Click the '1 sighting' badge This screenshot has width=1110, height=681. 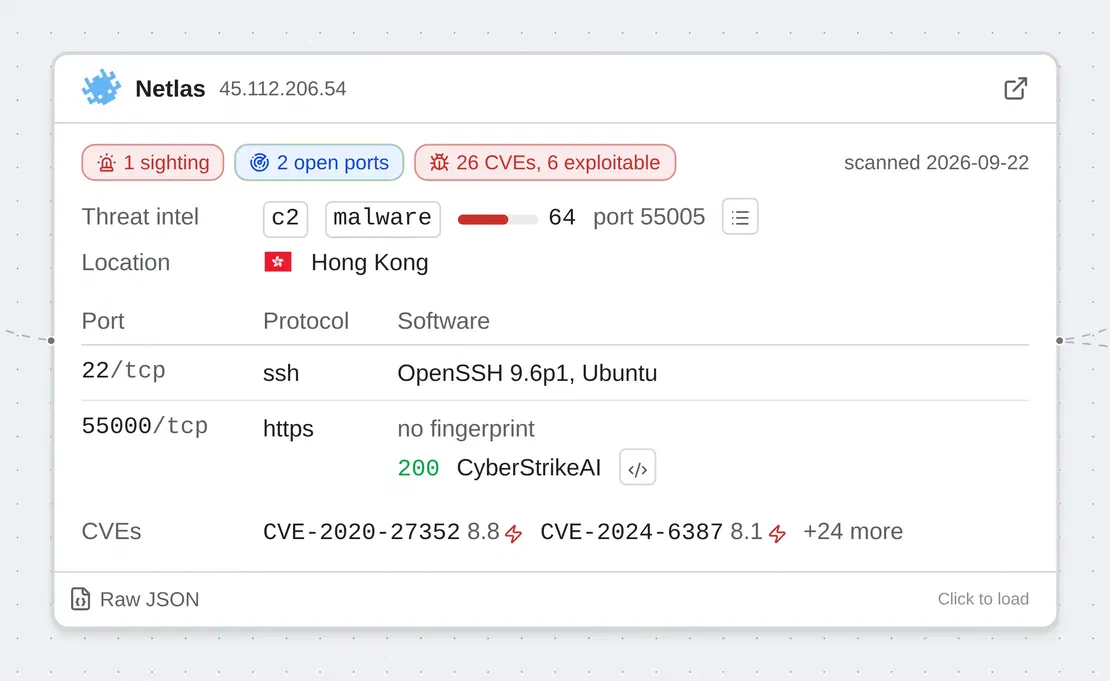pos(153,162)
